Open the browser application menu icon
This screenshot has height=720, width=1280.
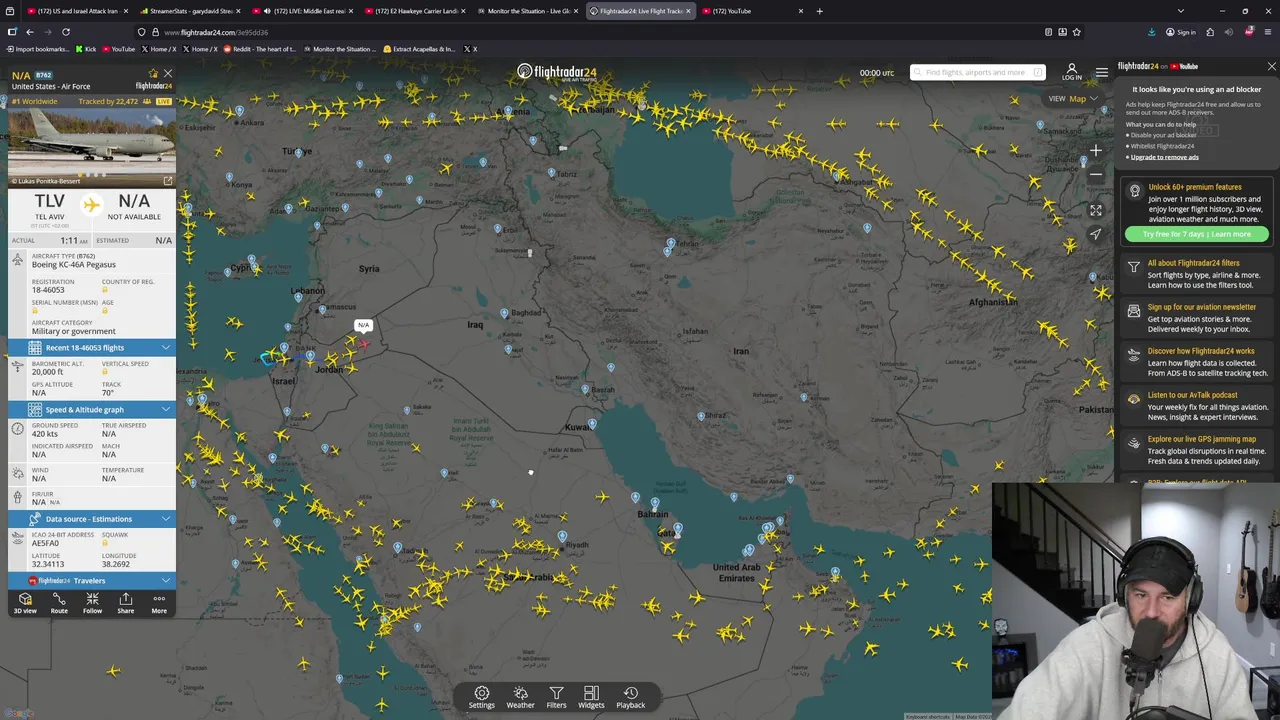click(x=1266, y=32)
